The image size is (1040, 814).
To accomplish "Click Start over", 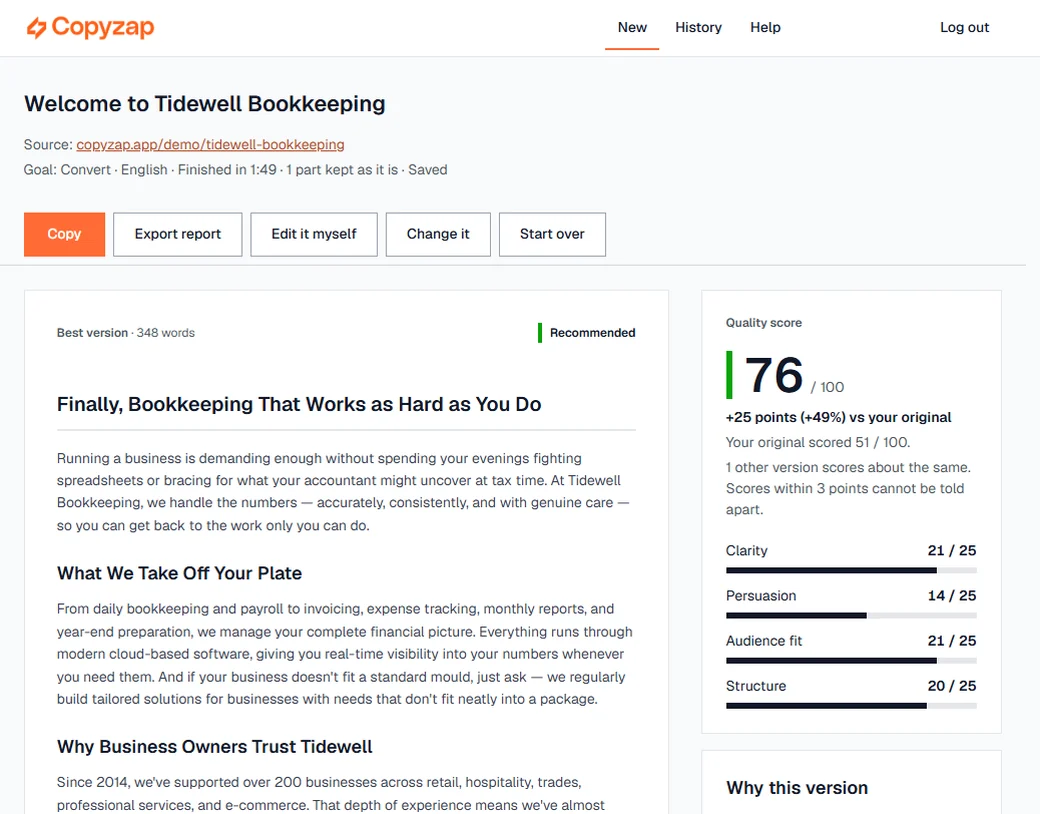I will coord(552,234).
